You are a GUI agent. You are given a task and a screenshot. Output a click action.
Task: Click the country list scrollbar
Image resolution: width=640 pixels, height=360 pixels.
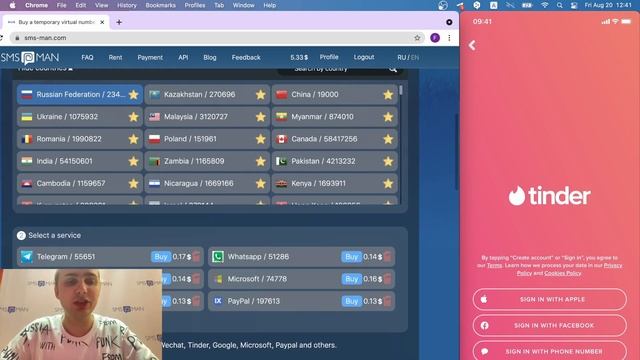point(401,90)
